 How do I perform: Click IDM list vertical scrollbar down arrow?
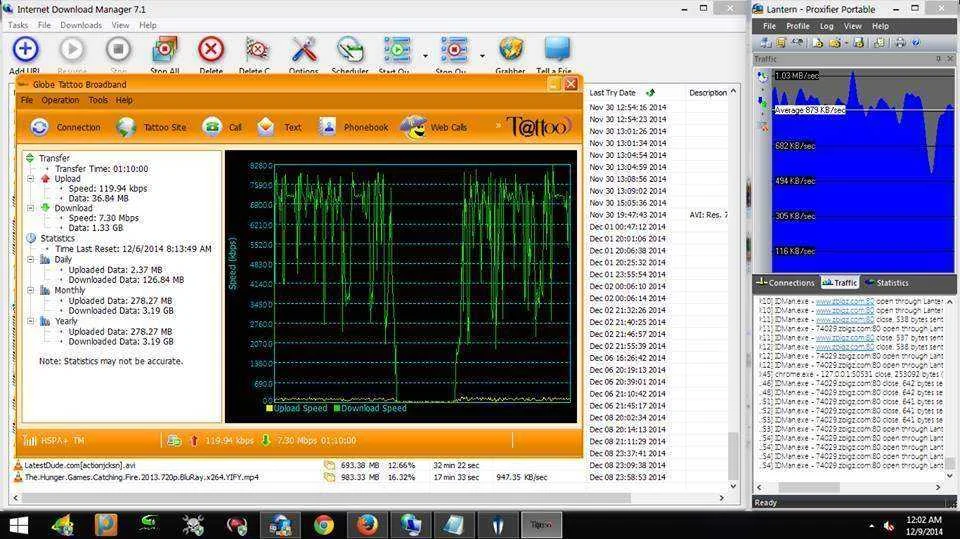733,486
